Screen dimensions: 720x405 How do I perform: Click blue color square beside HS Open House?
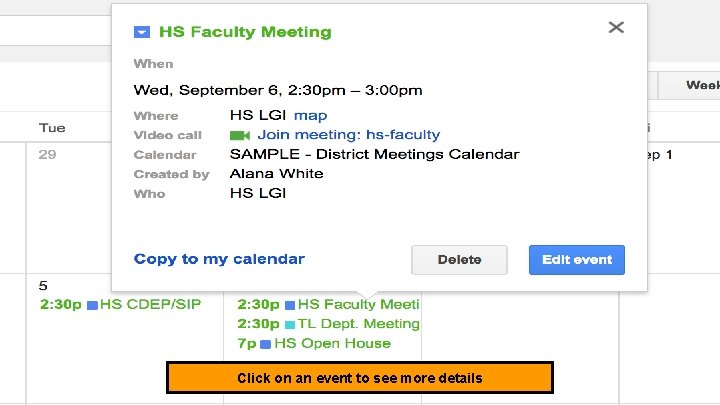click(x=266, y=344)
